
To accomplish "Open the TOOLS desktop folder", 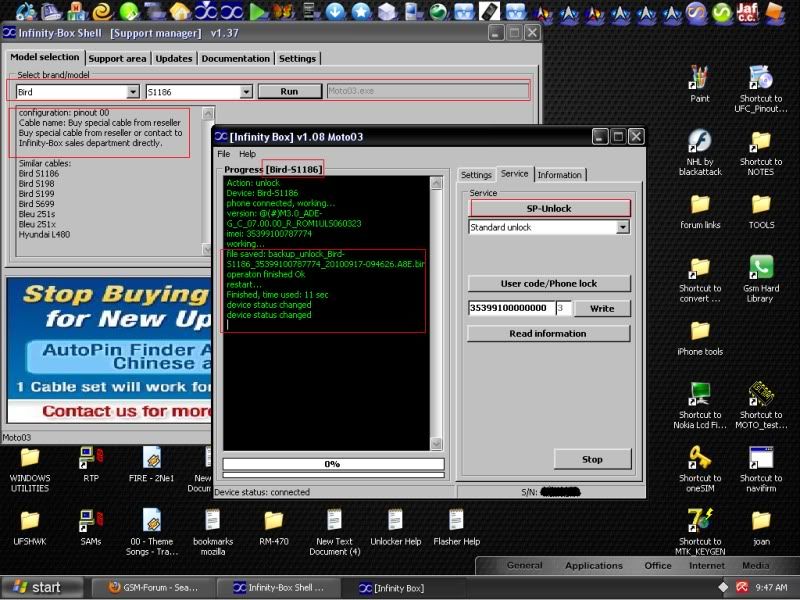I will pyautogui.click(x=761, y=211).
